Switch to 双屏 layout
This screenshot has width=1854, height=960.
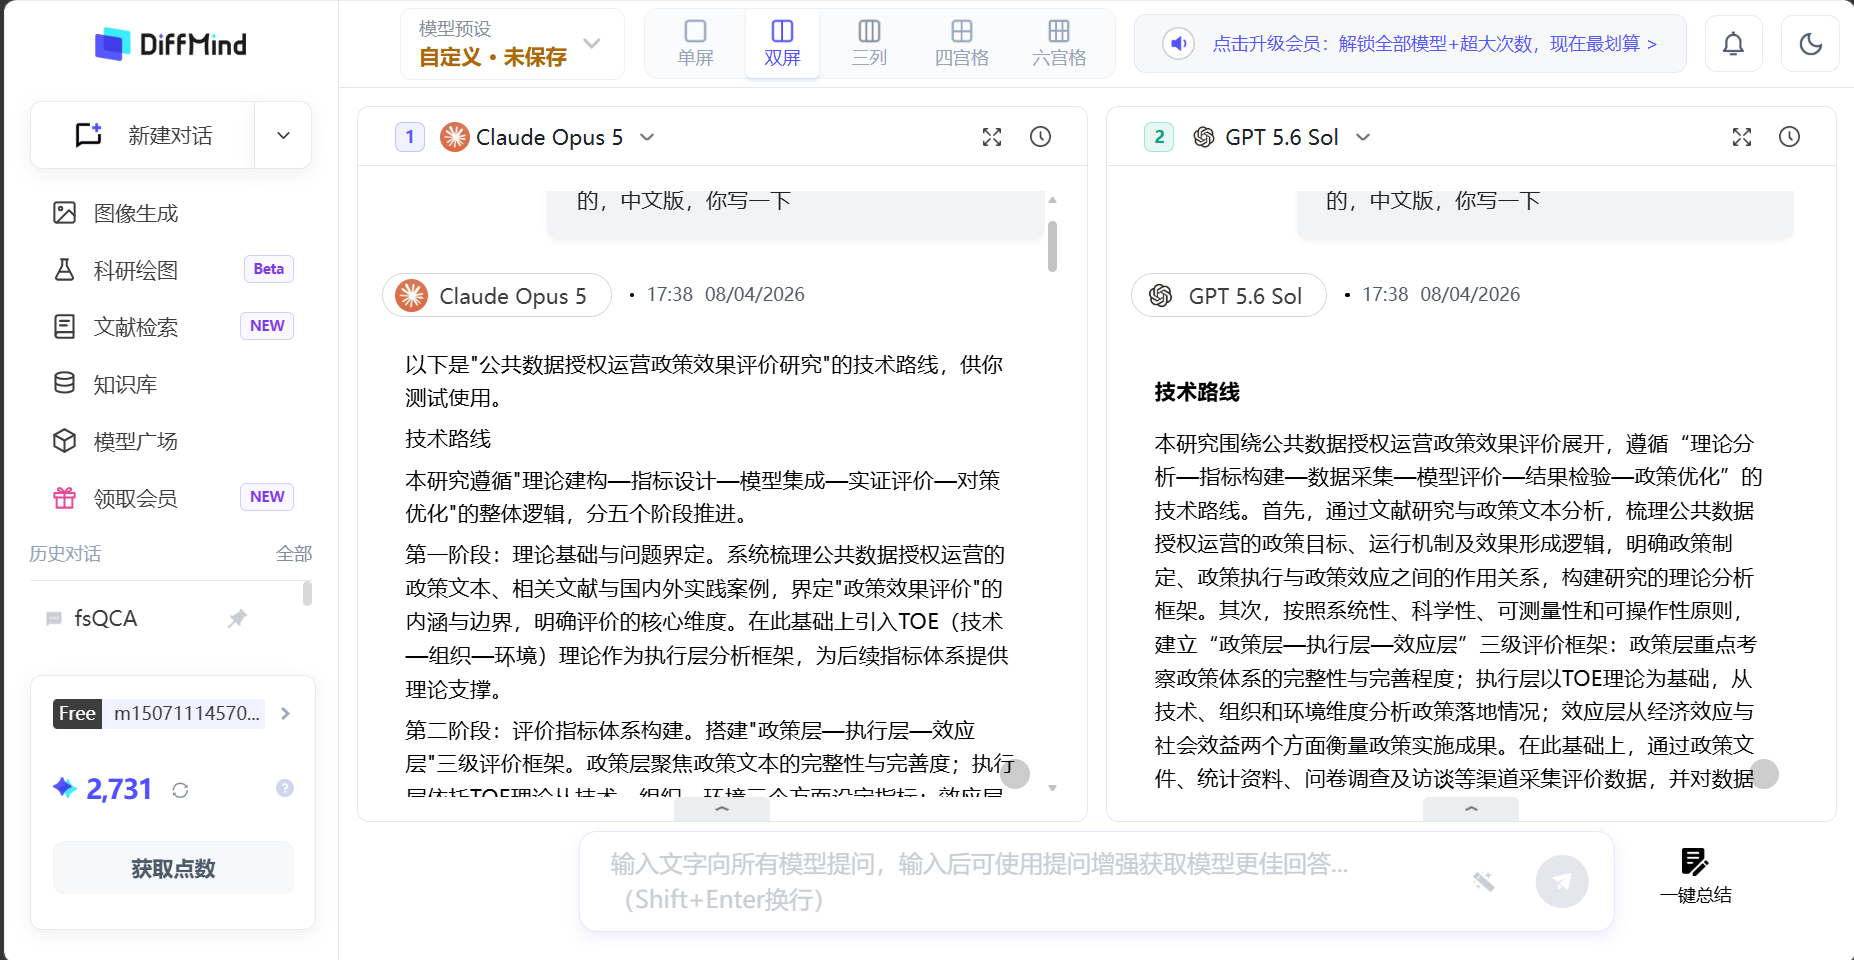(x=782, y=43)
